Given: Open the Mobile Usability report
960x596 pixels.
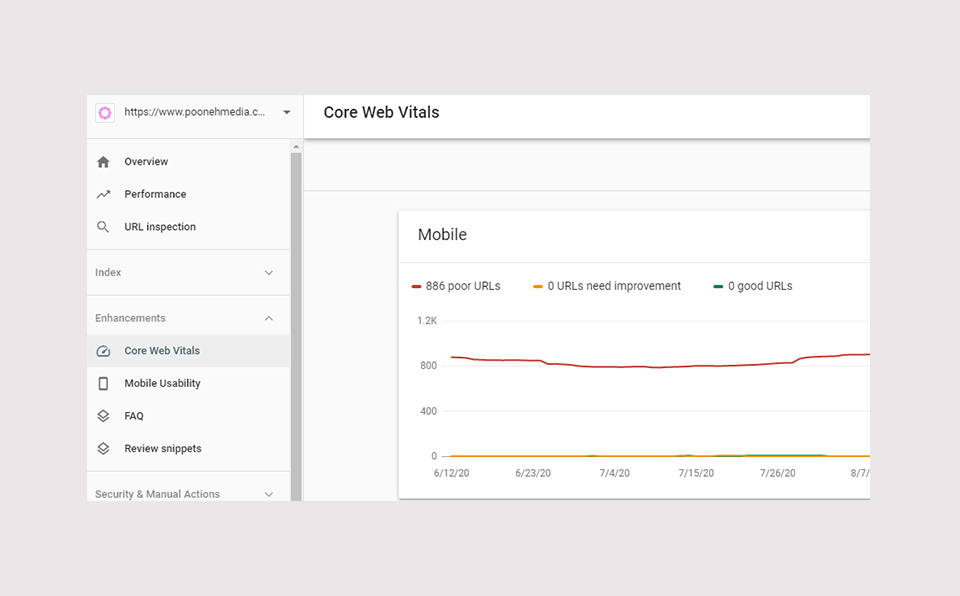Looking at the screenshot, I should coord(162,383).
